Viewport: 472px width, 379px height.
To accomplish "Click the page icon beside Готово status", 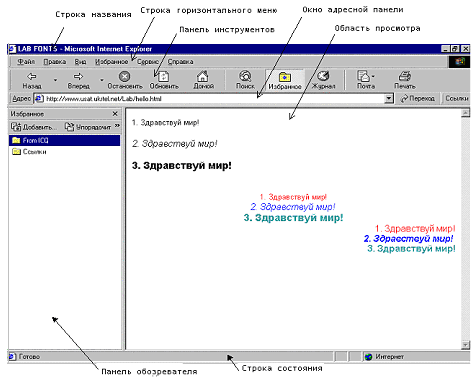I will click(x=12, y=356).
